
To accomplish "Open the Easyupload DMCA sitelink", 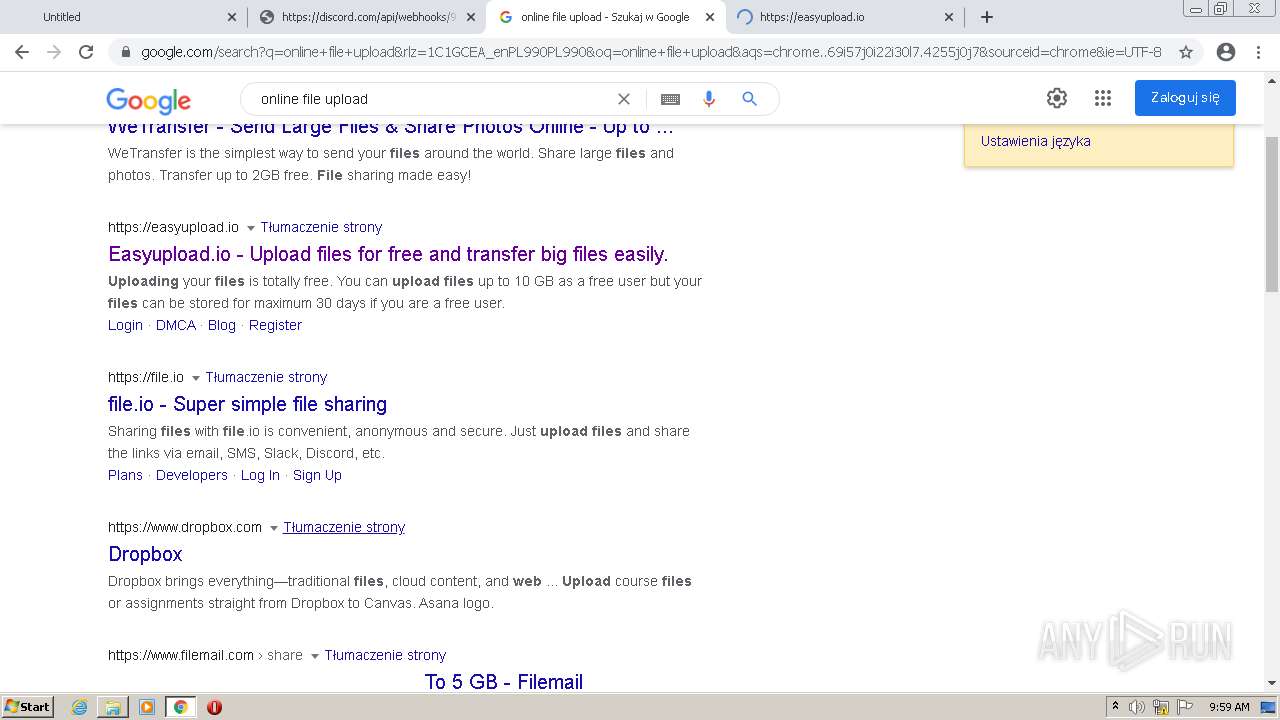I will pos(176,325).
